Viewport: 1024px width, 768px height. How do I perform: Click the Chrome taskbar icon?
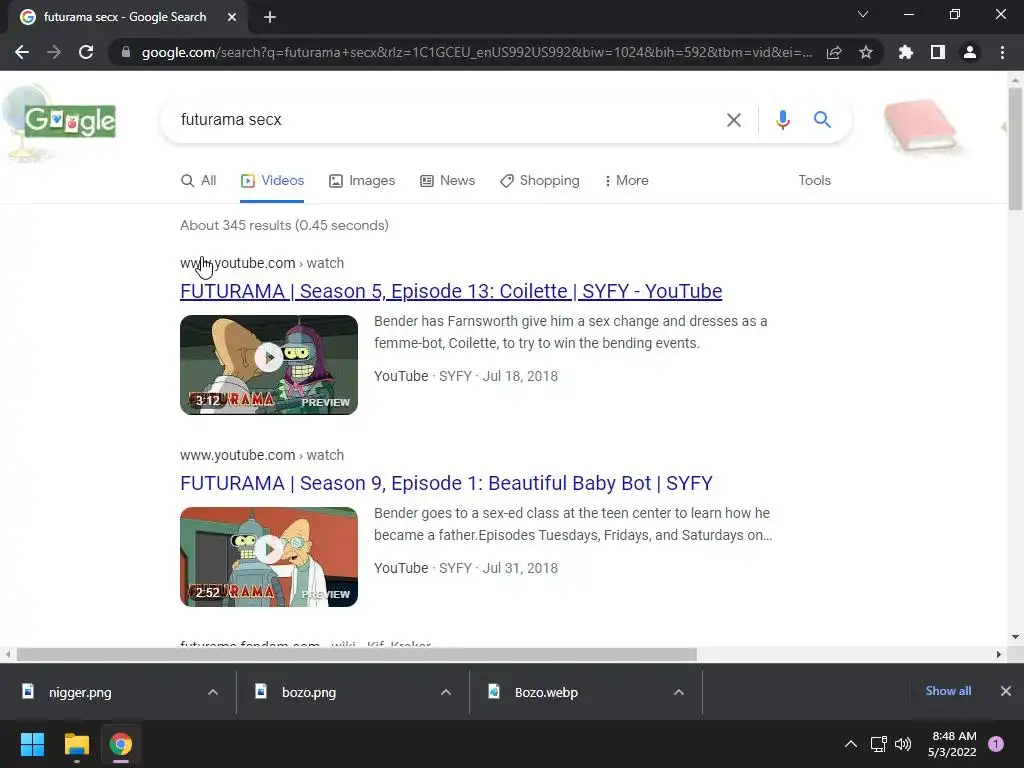pos(121,744)
